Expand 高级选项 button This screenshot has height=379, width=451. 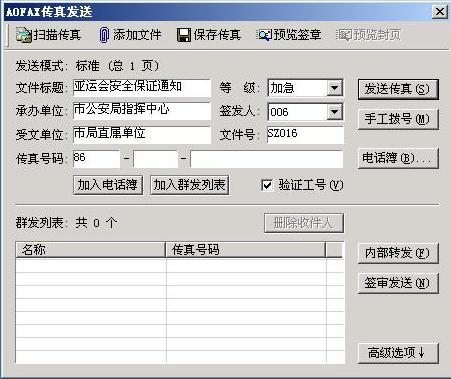[398, 353]
